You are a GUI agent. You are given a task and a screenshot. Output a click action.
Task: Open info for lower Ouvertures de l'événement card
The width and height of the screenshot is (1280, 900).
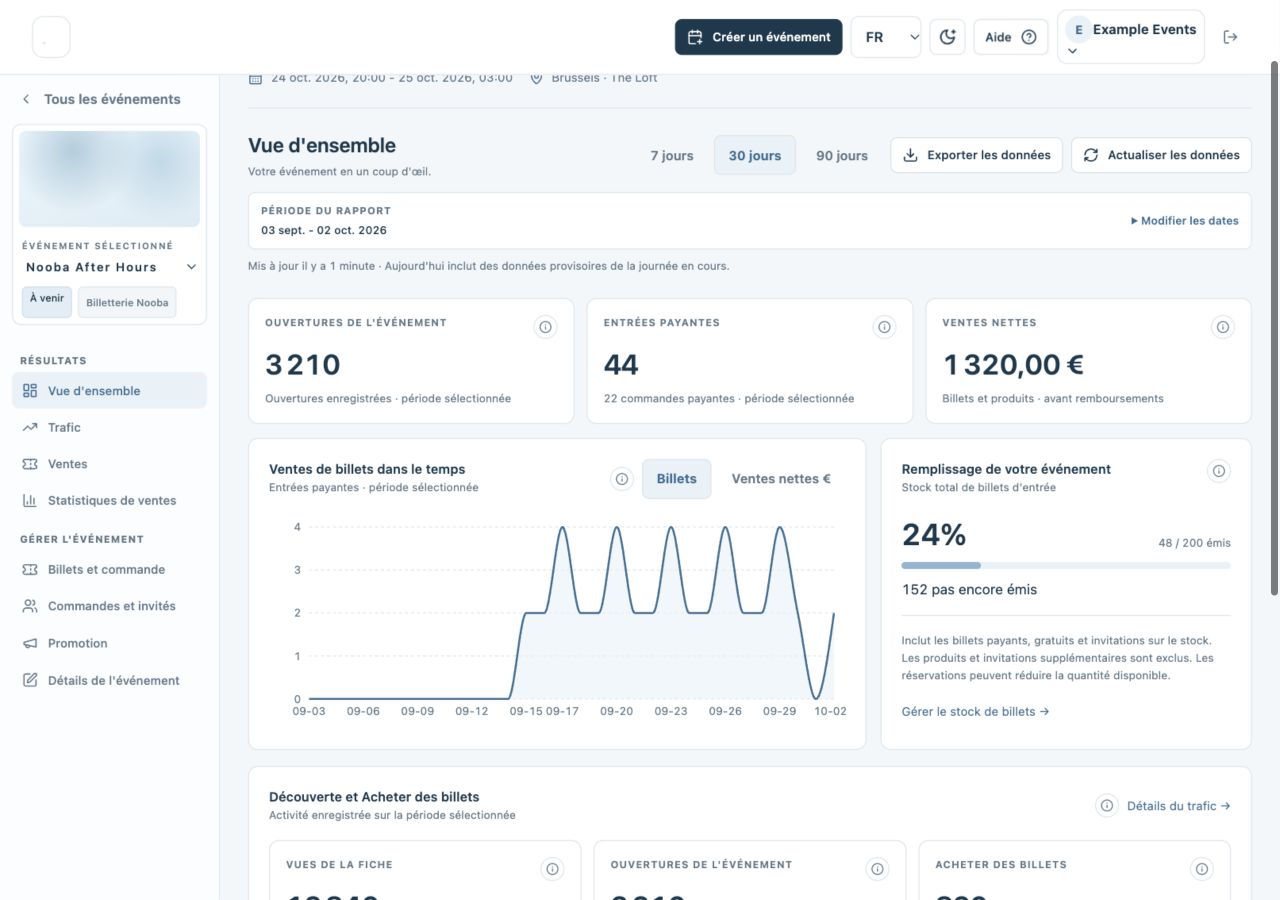[x=877, y=869]
